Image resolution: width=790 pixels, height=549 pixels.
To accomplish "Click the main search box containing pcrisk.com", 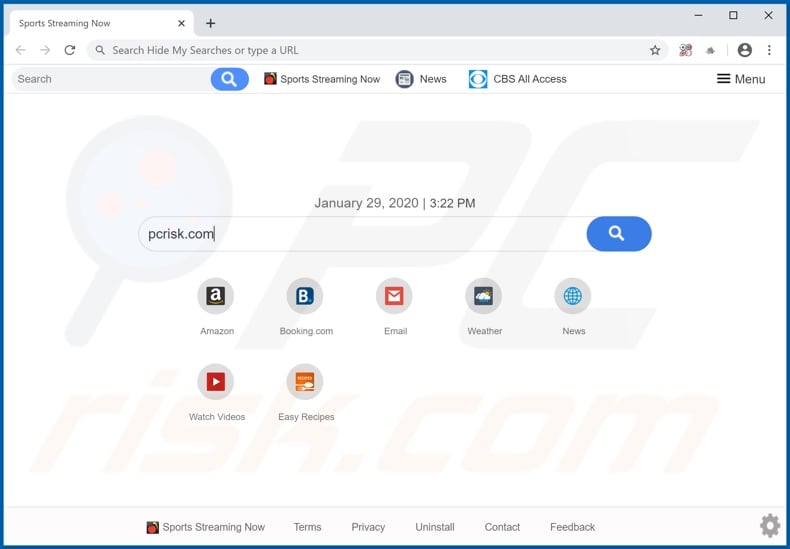I will click(363, 234).
